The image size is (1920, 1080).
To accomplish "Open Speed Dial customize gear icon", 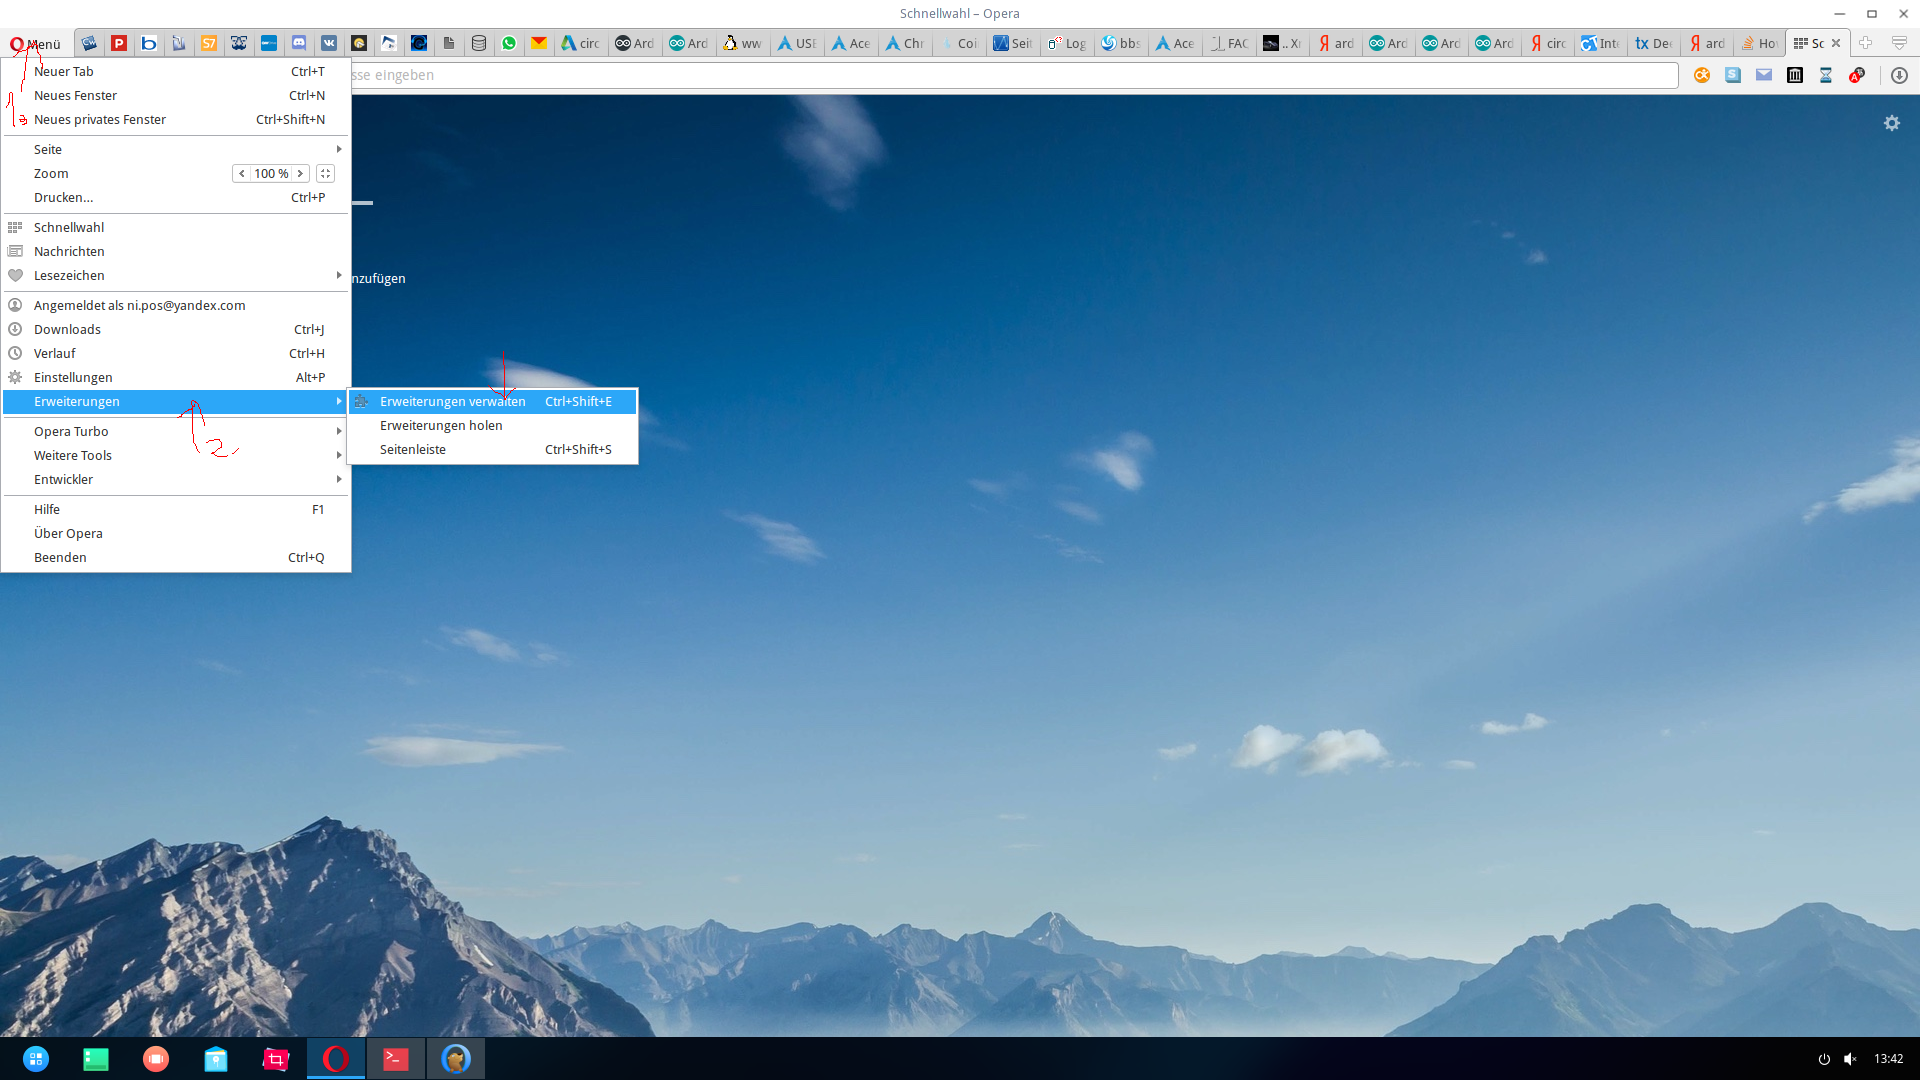I will tap(1891, 123).
